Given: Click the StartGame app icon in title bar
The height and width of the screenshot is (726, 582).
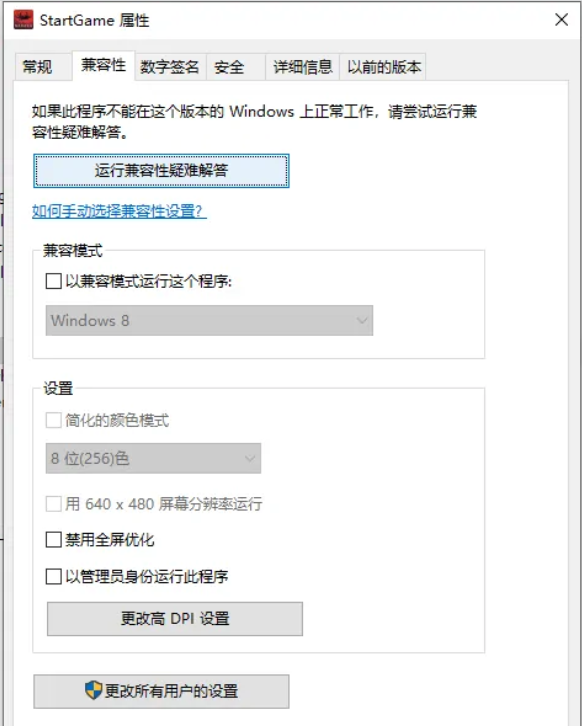Looking at the screenshot, I should [x=23, y=20].
